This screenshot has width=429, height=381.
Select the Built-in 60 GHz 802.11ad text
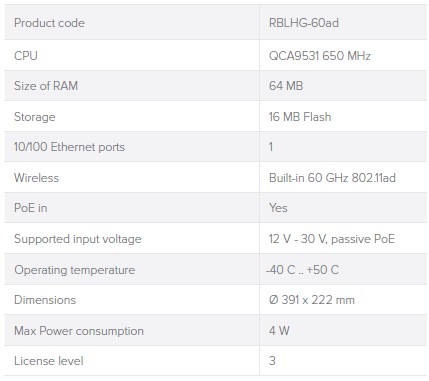coord(332,178)
